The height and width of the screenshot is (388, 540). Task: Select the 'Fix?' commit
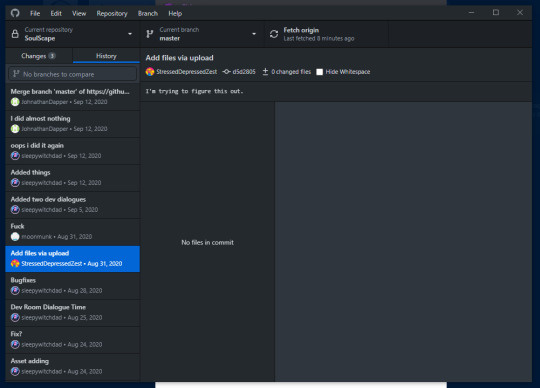pyautogui.click(x=73, y=339)
